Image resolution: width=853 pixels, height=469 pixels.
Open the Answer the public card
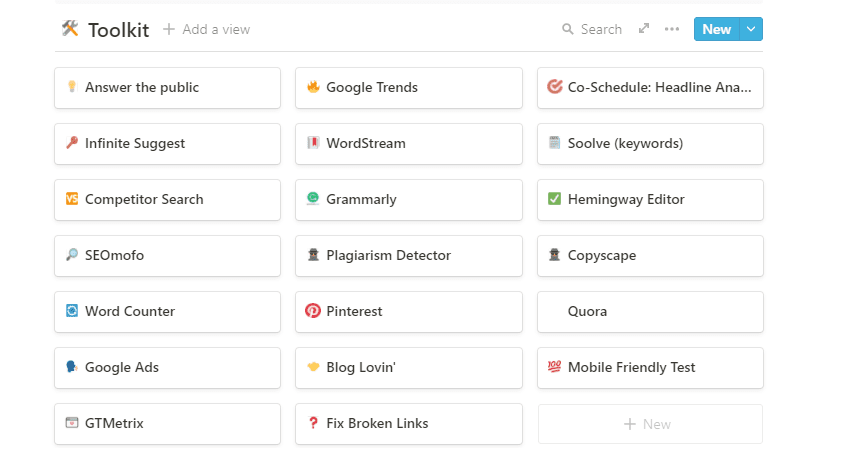tap(167, 88)
